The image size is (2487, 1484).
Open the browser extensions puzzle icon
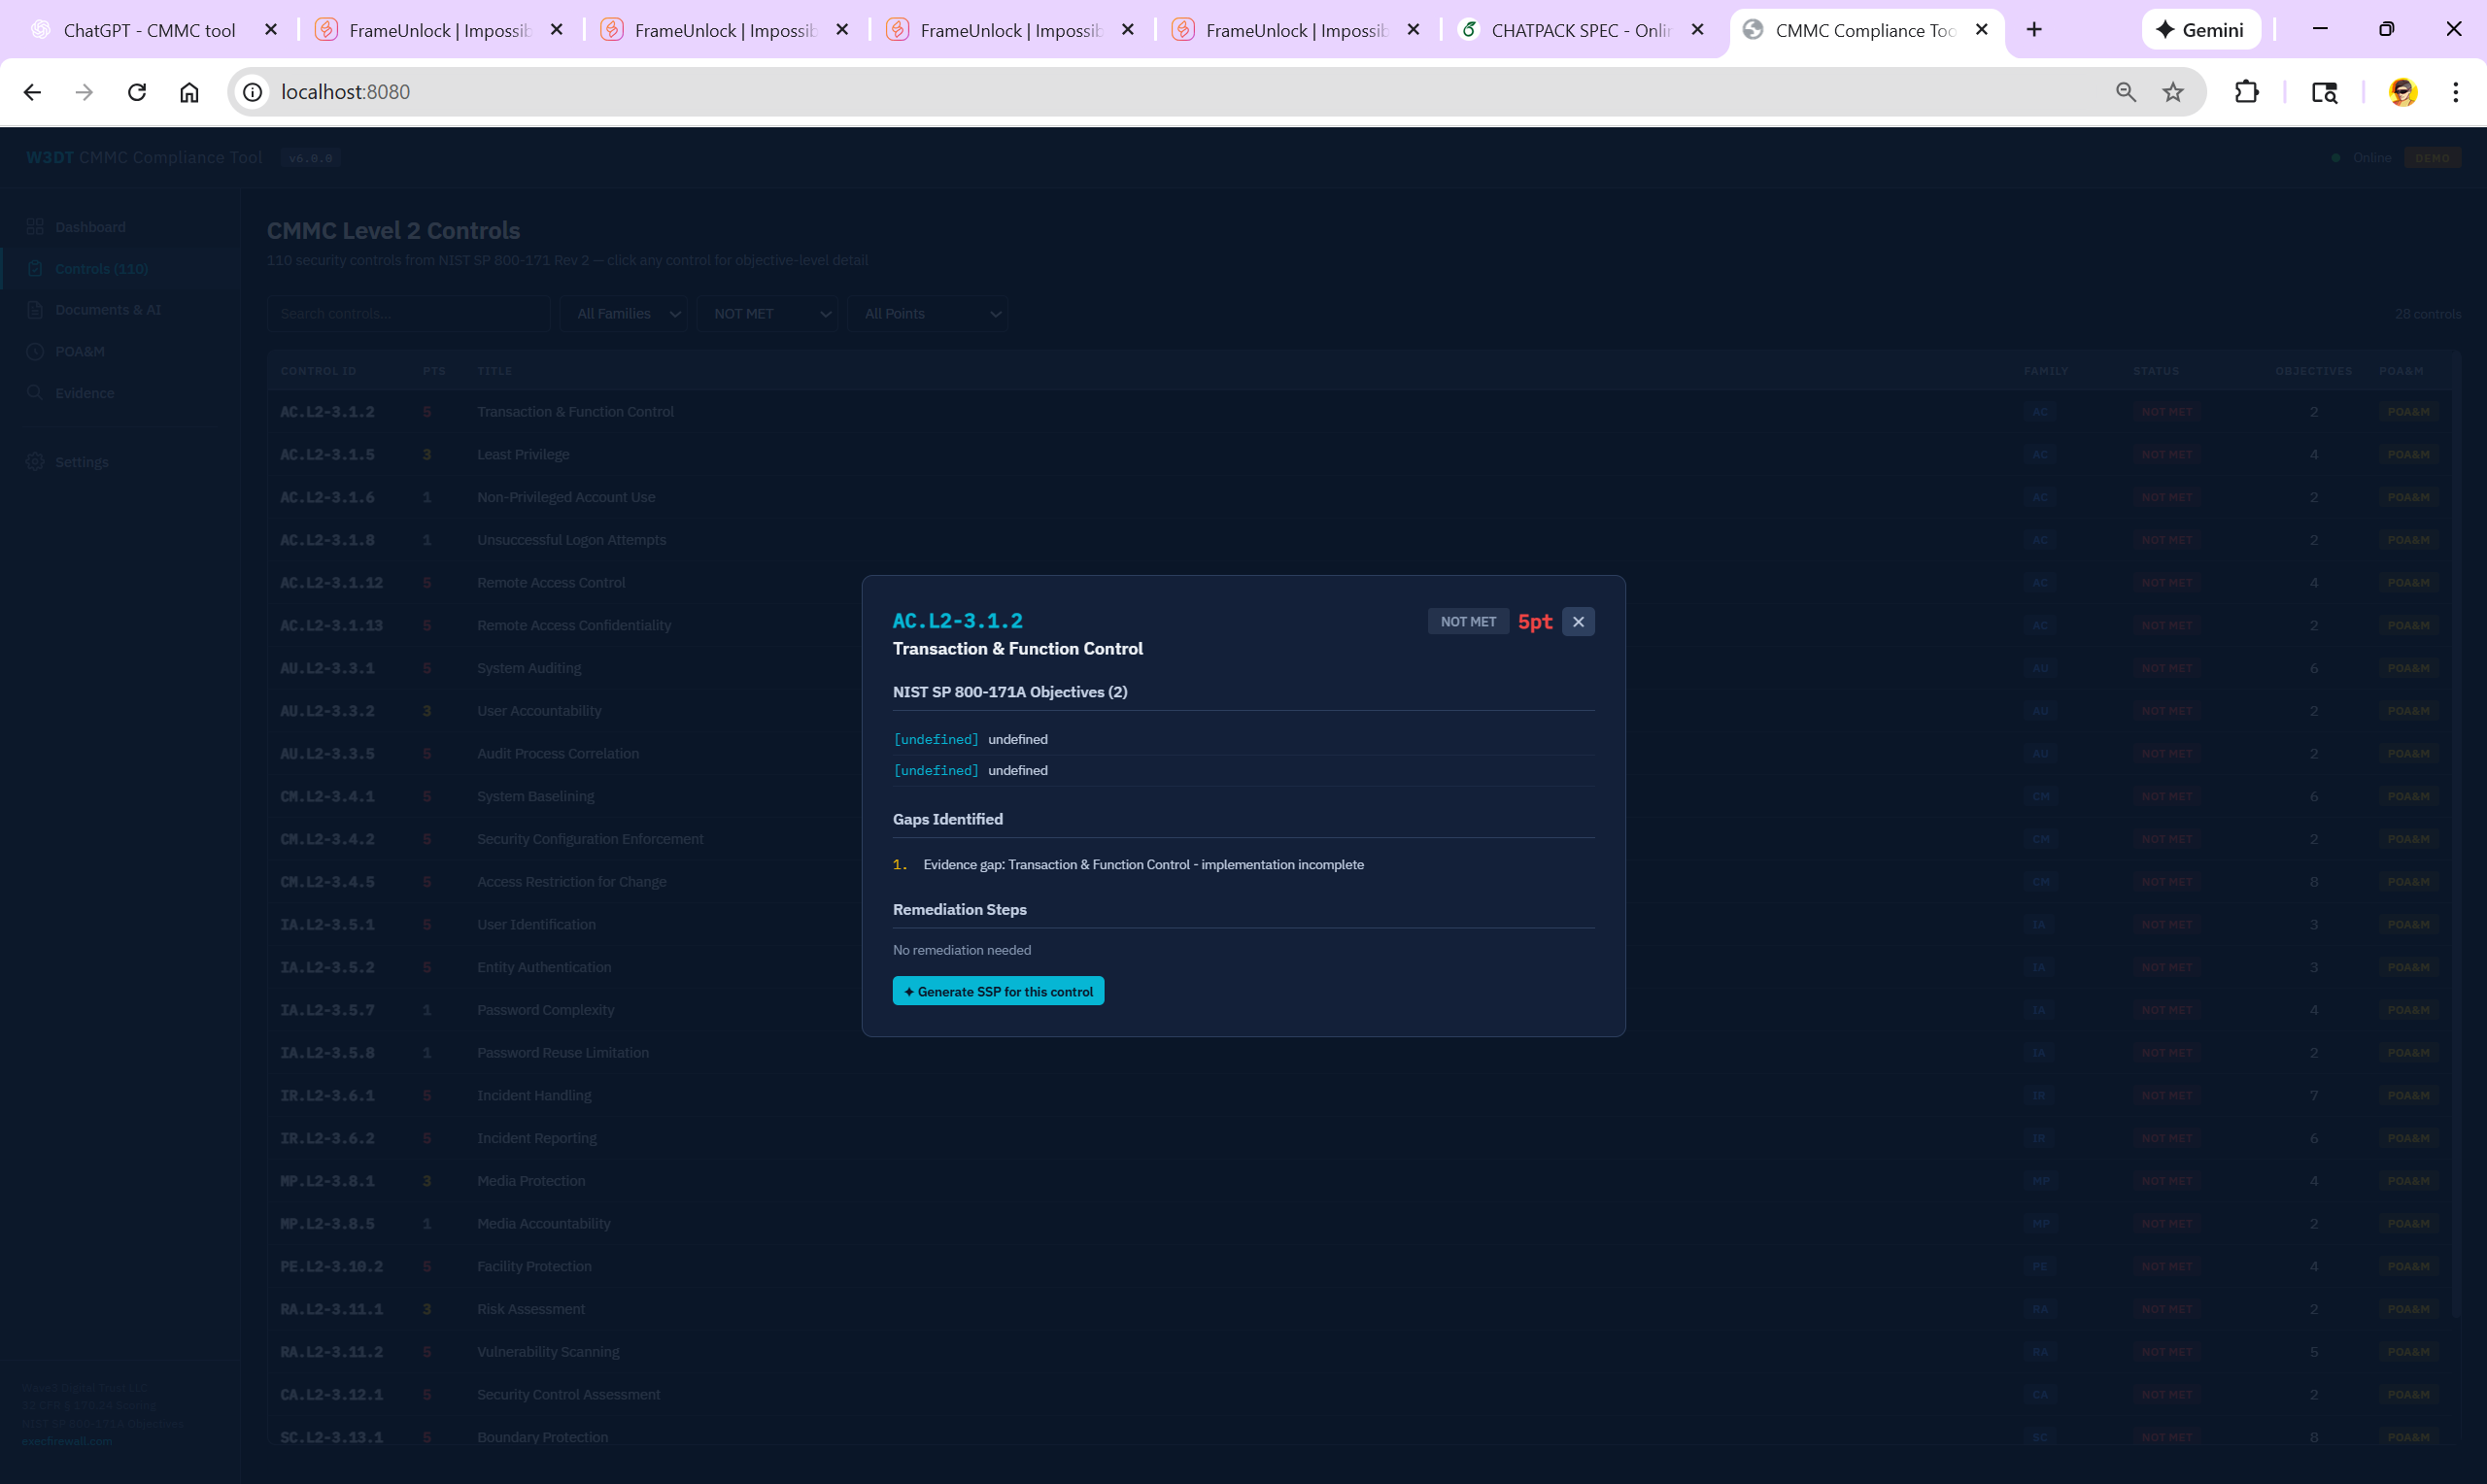2246,92
